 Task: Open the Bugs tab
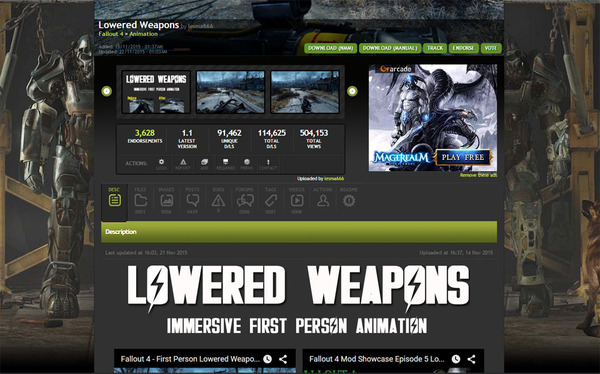218,200
